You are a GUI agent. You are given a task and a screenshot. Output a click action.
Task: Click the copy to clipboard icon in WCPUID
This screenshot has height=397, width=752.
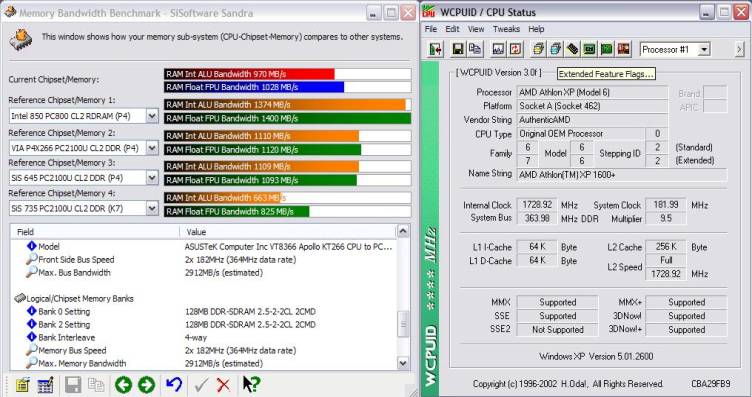pos(475,49)
